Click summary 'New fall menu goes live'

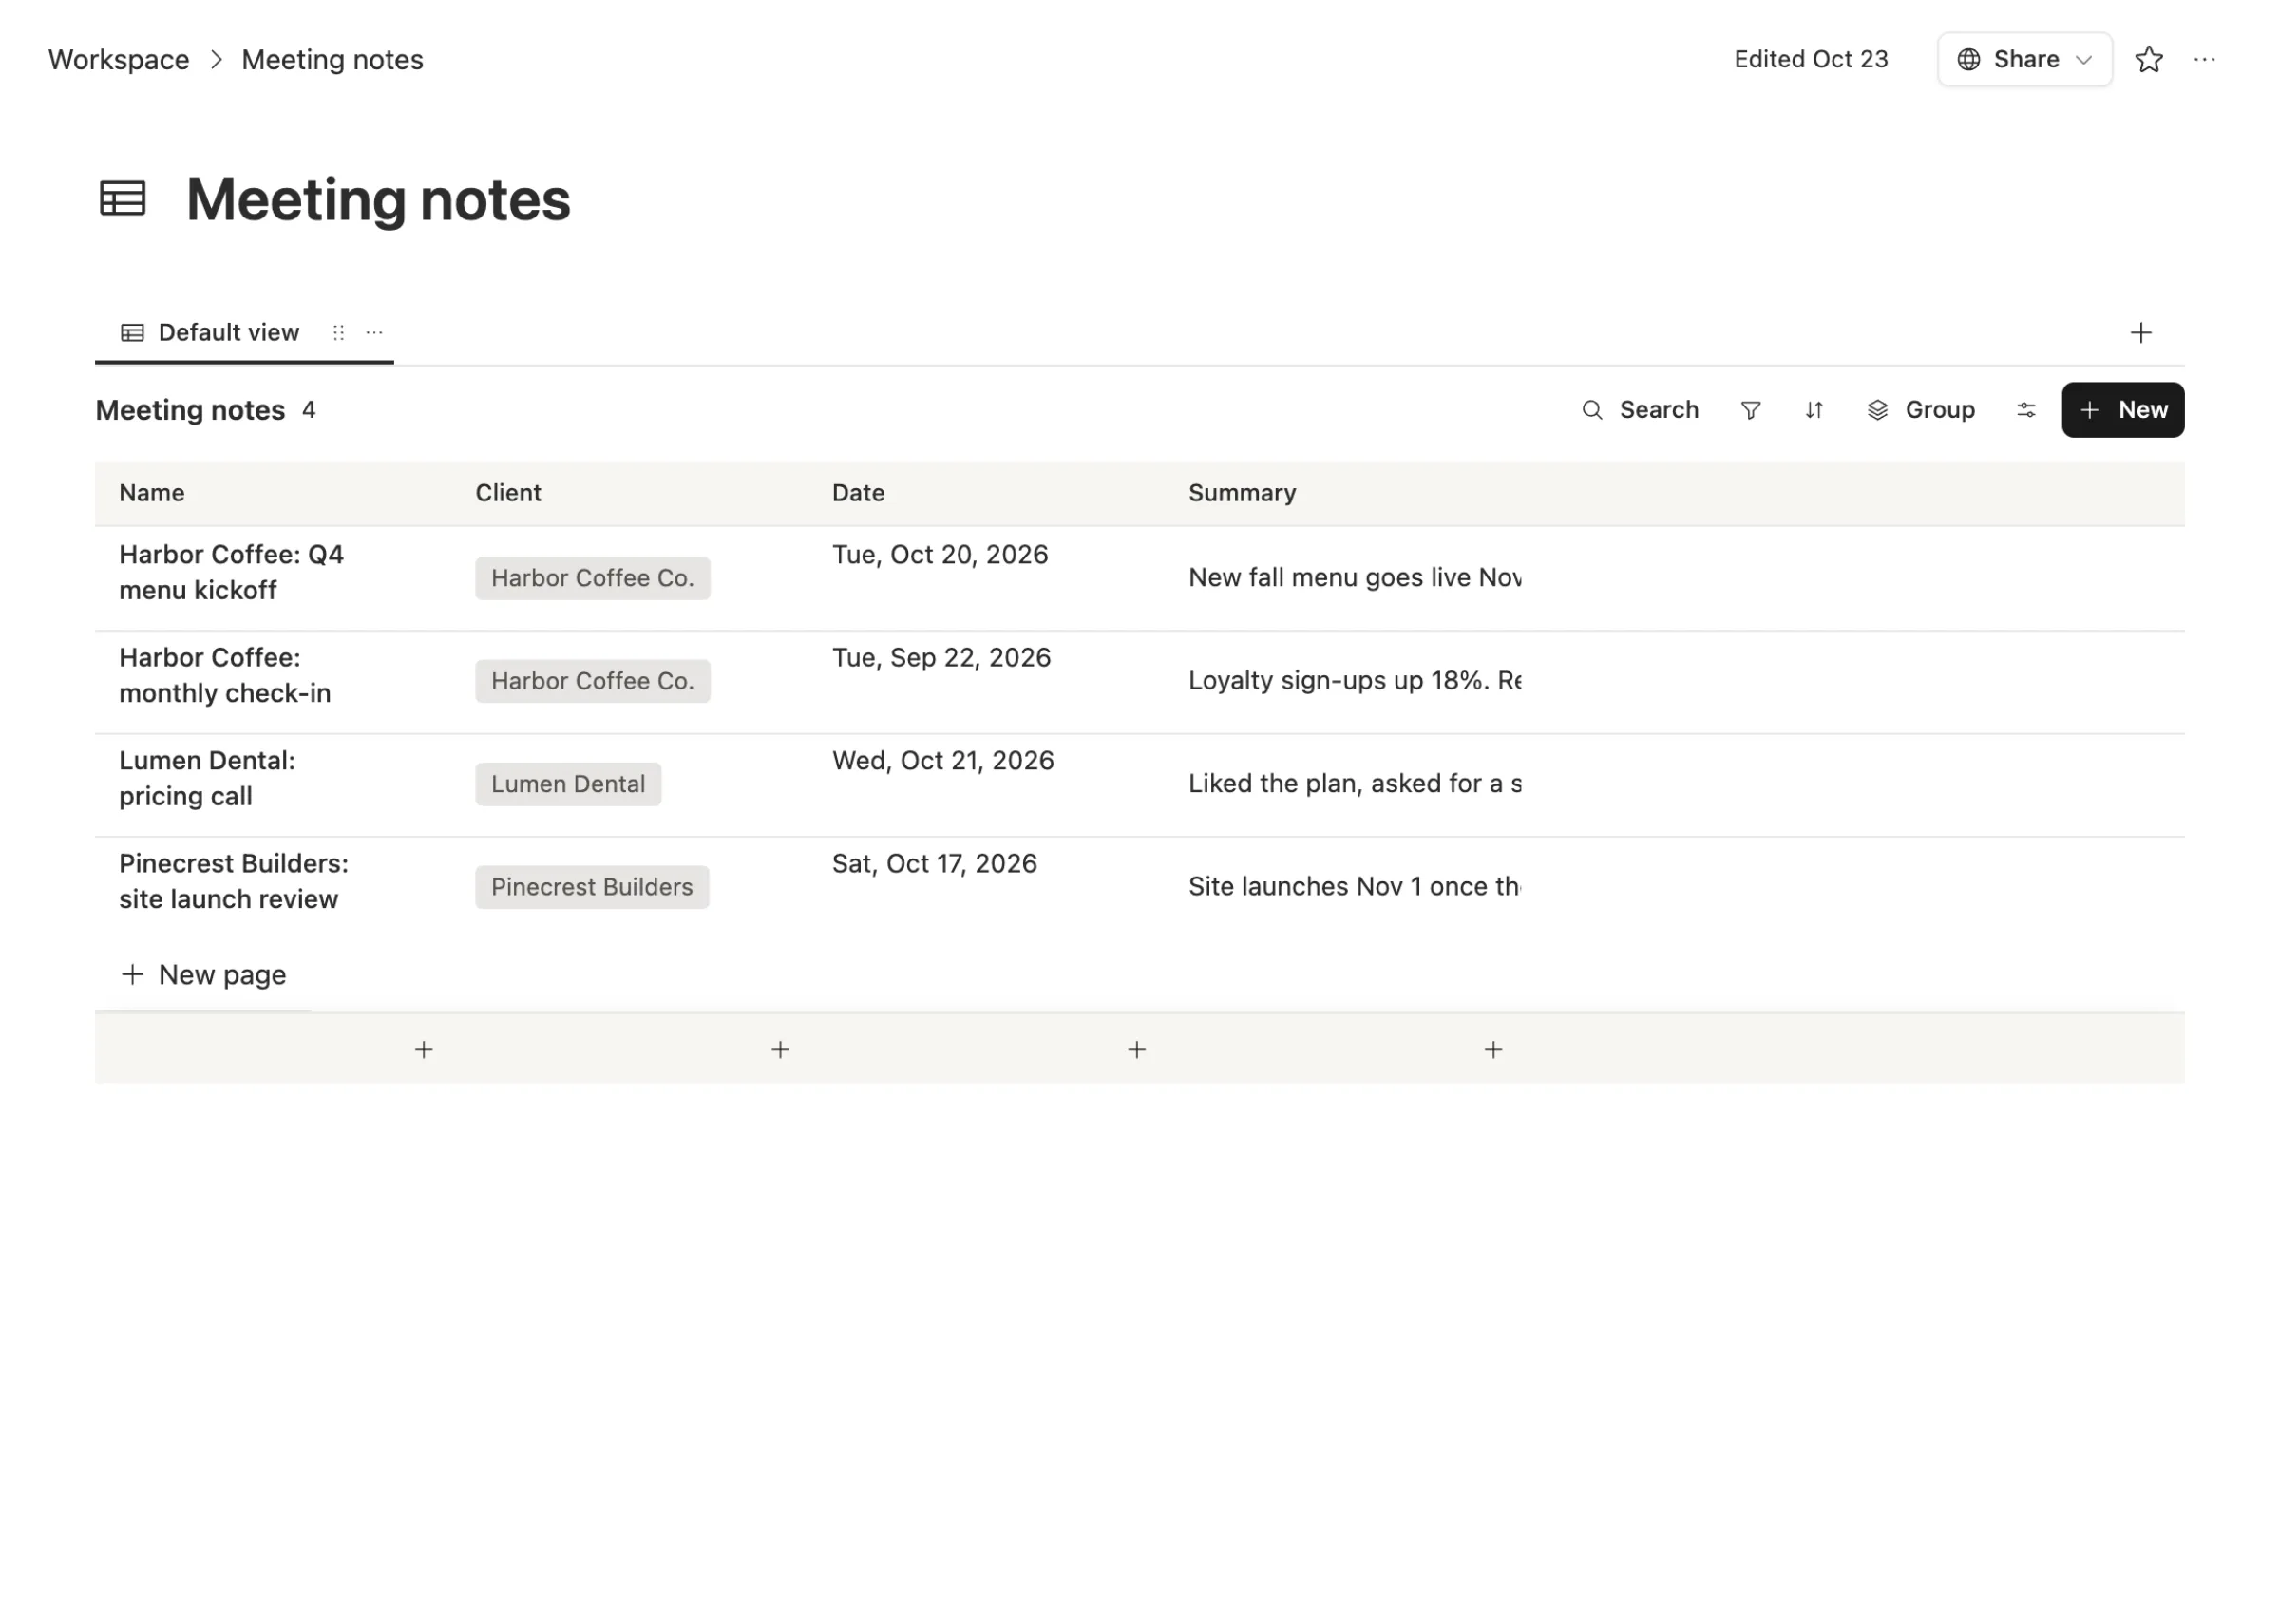coord(1355,578)
